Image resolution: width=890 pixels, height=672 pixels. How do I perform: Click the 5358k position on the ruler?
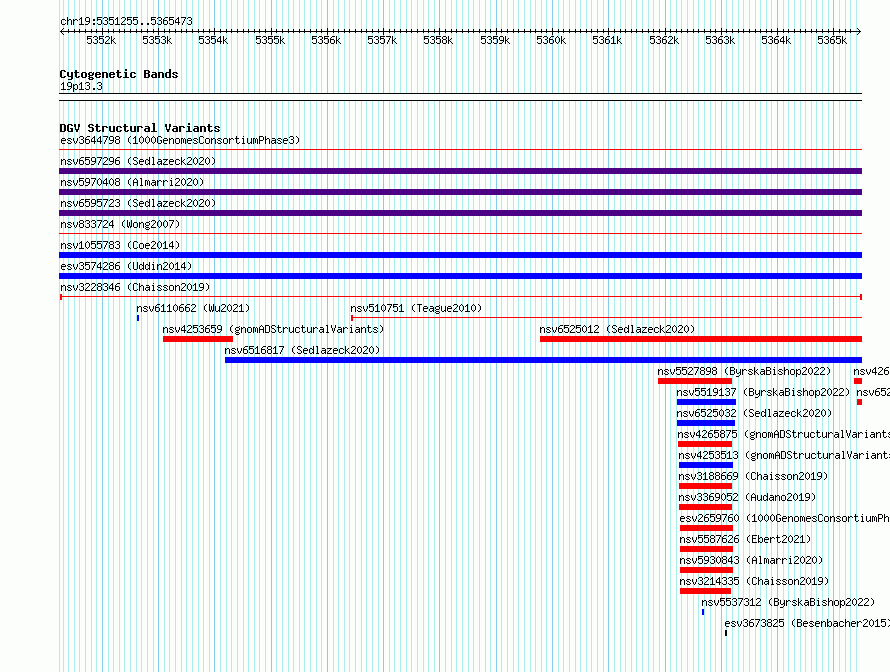click(438, 40)
